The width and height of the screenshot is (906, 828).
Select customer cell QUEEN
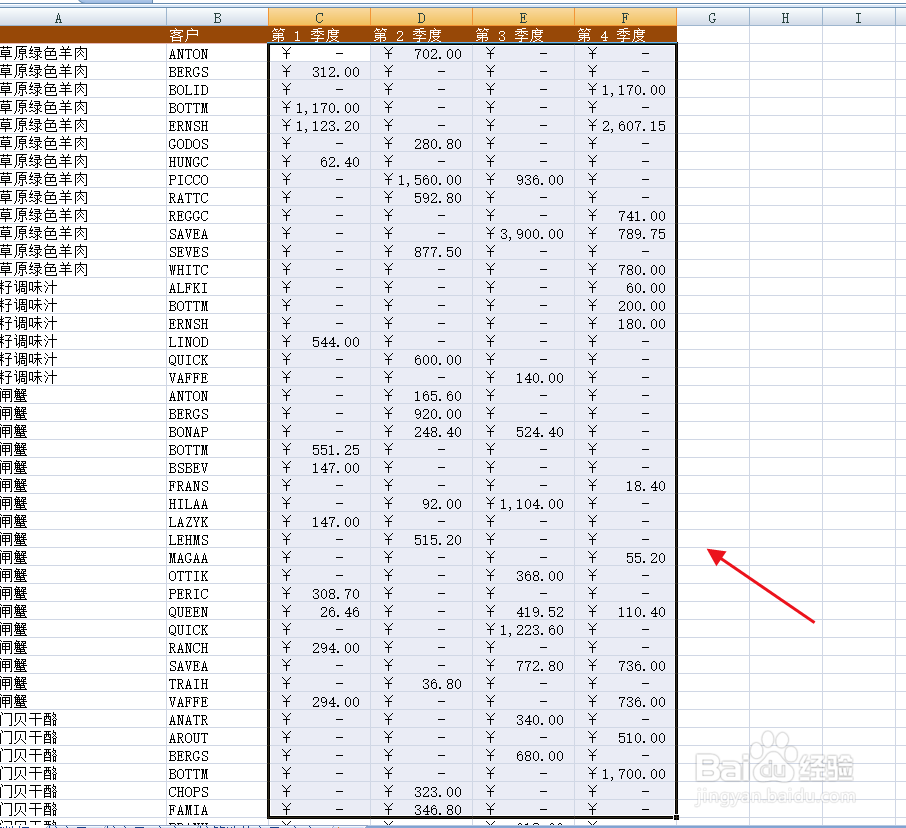click(217, 612)
